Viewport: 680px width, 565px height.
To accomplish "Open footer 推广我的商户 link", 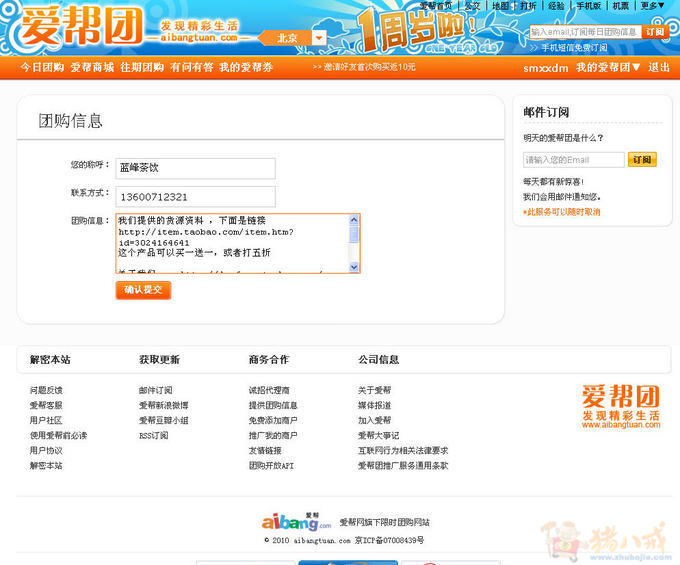I will (x=273, y=435).
